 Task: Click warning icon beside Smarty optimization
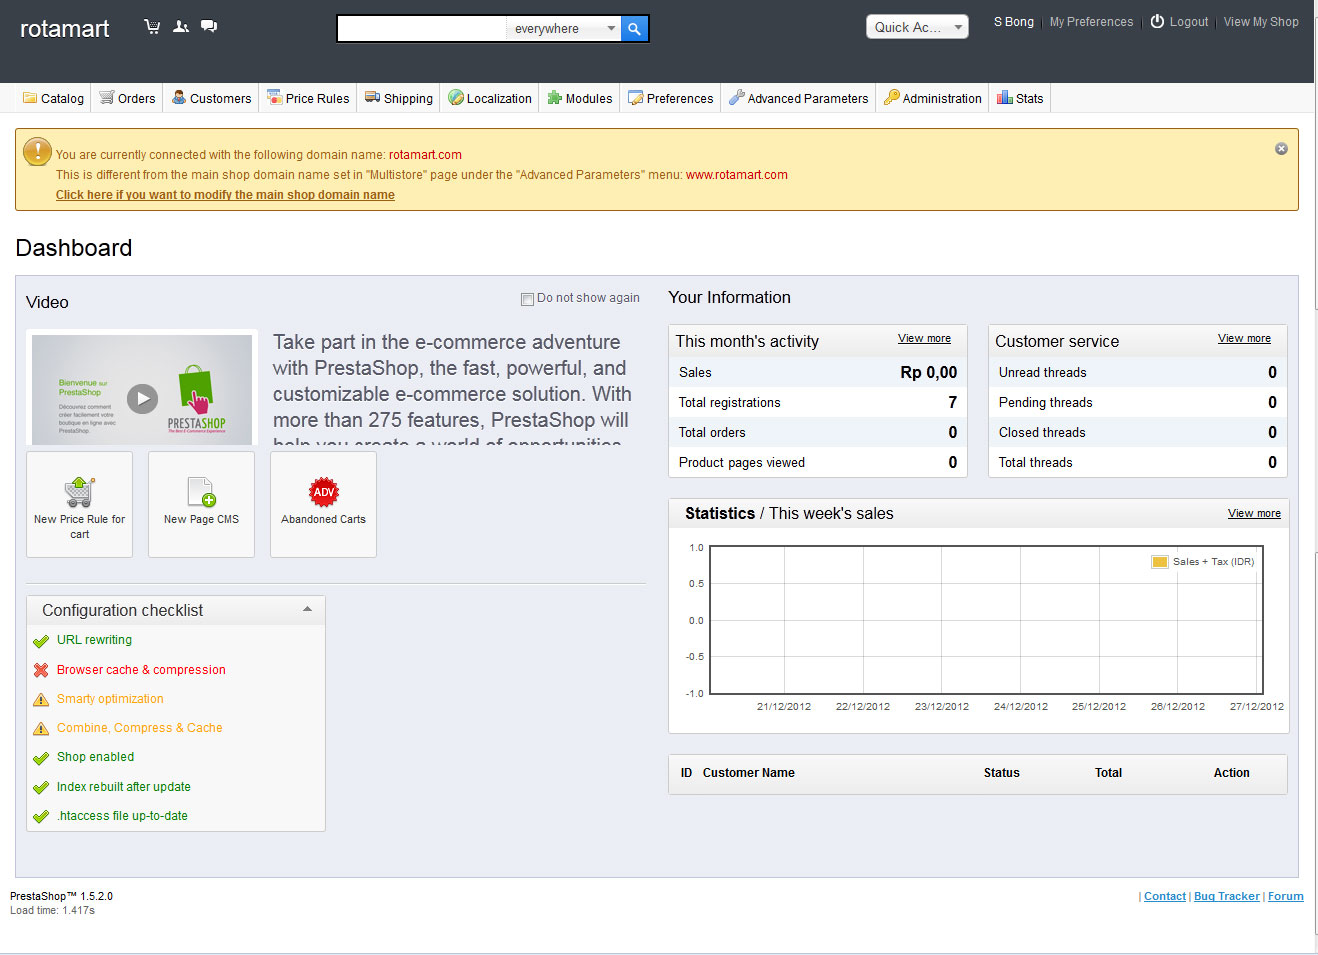[x=41, y=699]
